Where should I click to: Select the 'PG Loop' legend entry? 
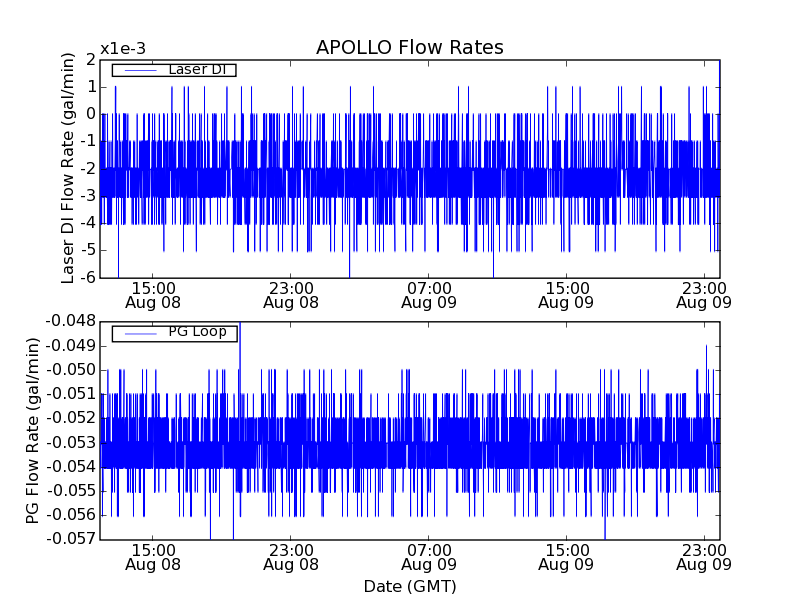(x=174, y=334)
